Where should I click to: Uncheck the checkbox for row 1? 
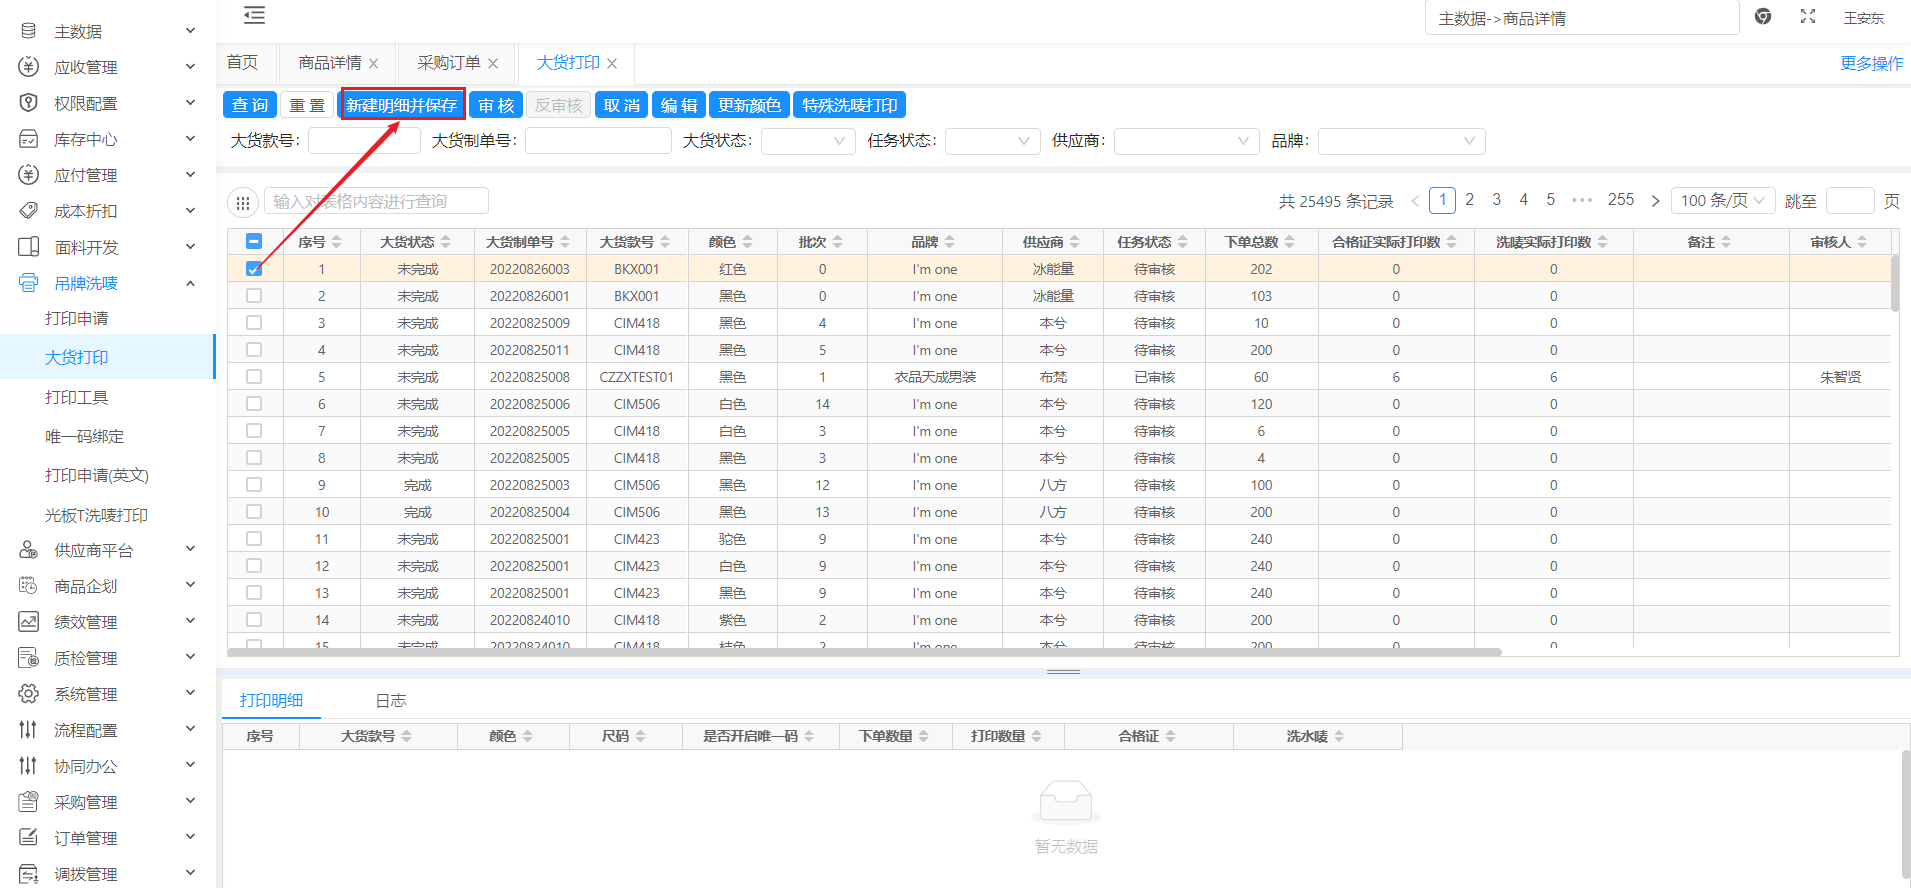tap(254, 269)
